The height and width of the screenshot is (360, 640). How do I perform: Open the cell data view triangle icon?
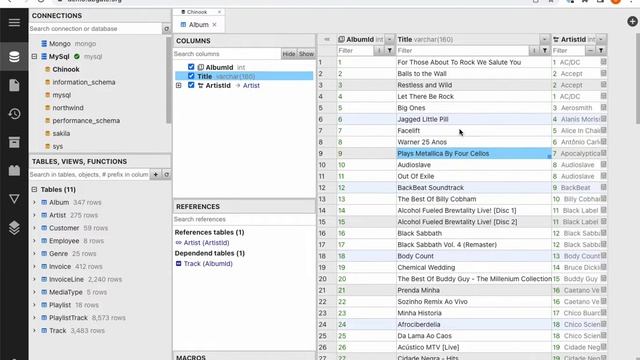point(14,199)
